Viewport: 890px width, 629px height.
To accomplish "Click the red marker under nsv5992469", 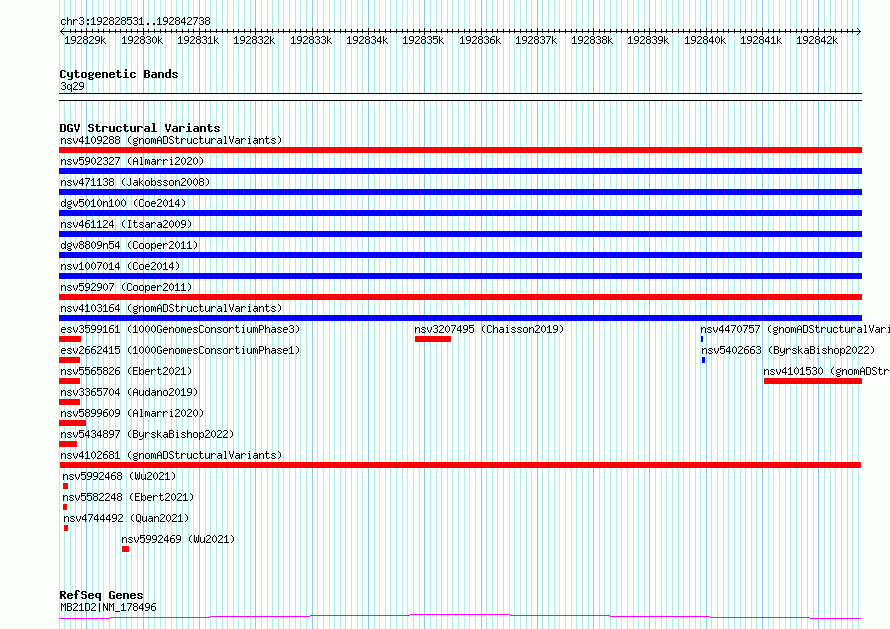I will click(x=125, y=549).
